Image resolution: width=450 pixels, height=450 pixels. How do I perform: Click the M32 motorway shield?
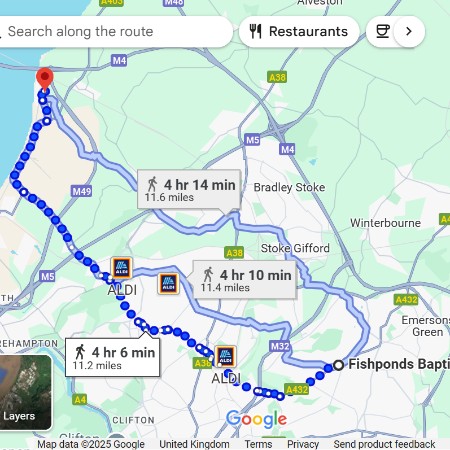279,346
